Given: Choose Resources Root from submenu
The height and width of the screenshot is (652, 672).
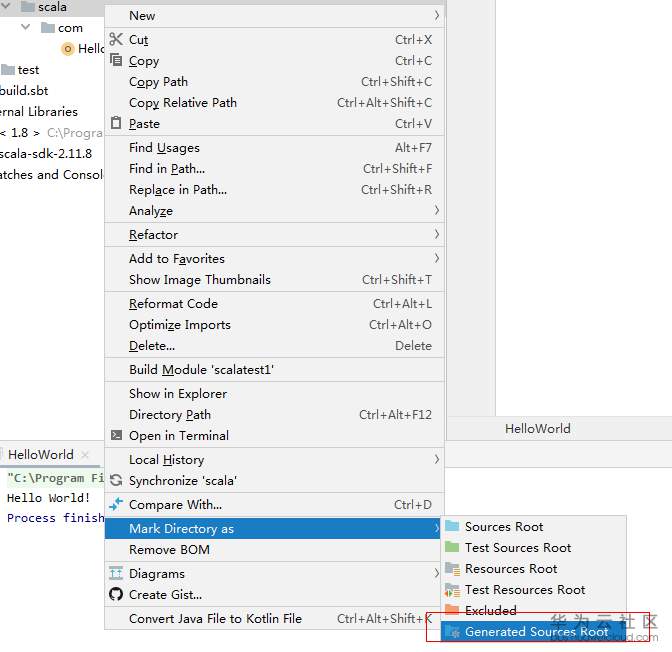Looking at the screenshot, I should point(534,568).
